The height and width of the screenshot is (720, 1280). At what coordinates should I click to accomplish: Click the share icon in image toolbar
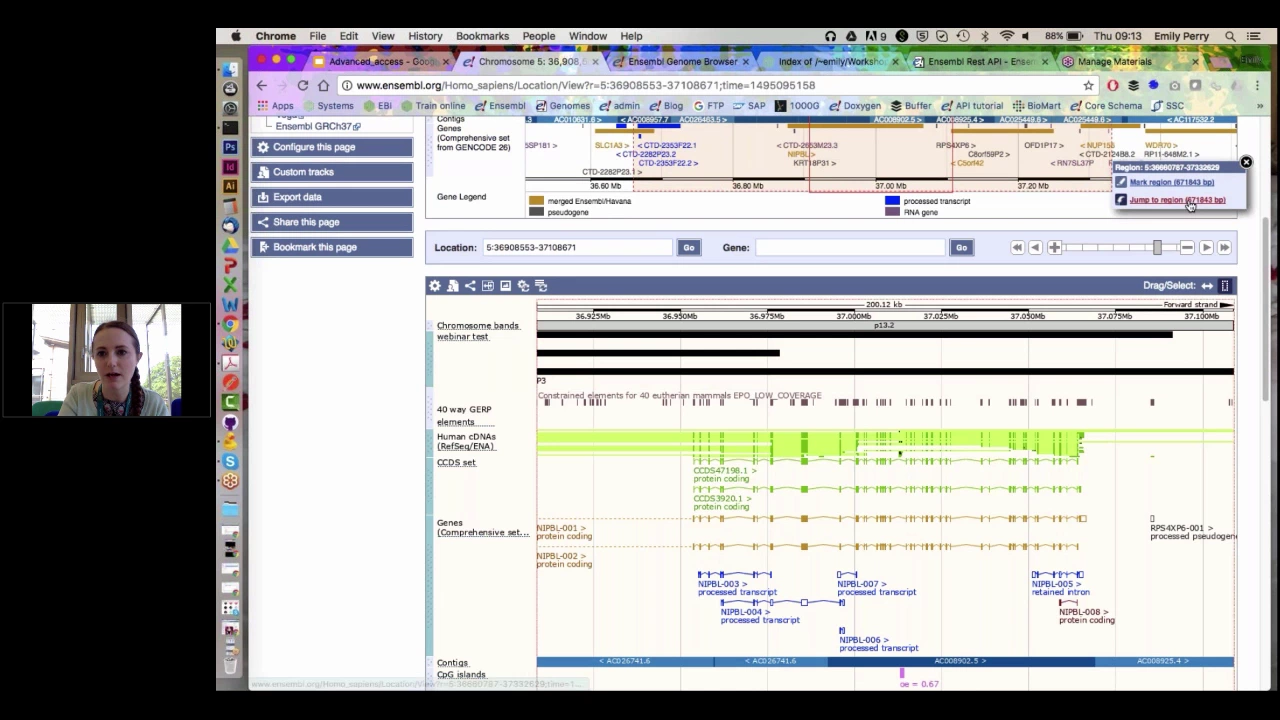[x=470, y=286]
